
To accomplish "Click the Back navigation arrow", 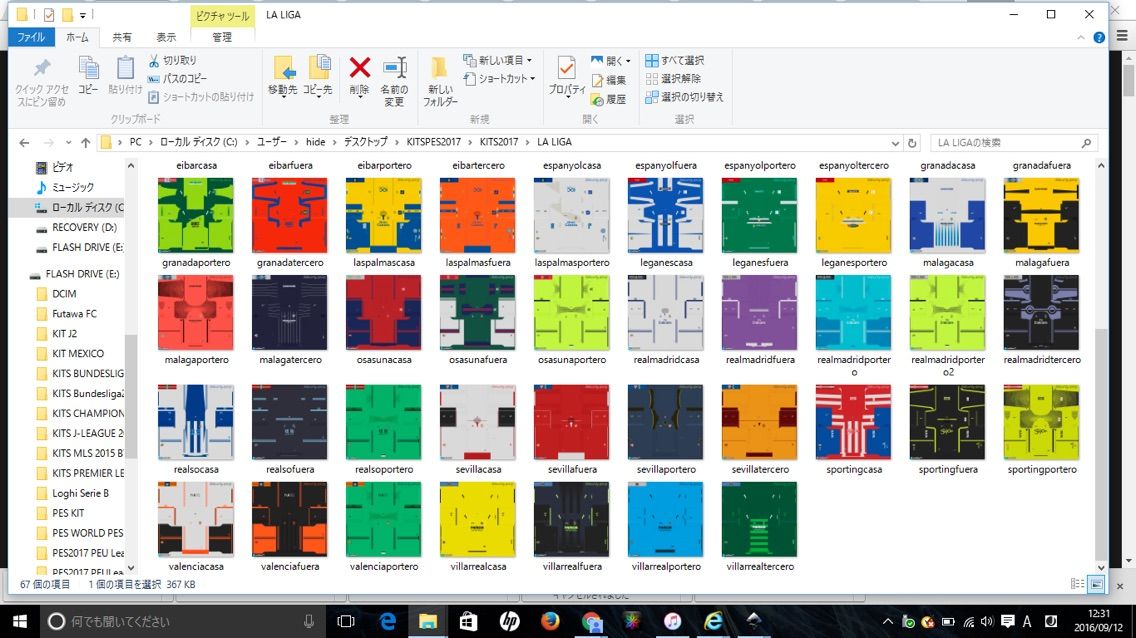I will click(x=24, y=143).
